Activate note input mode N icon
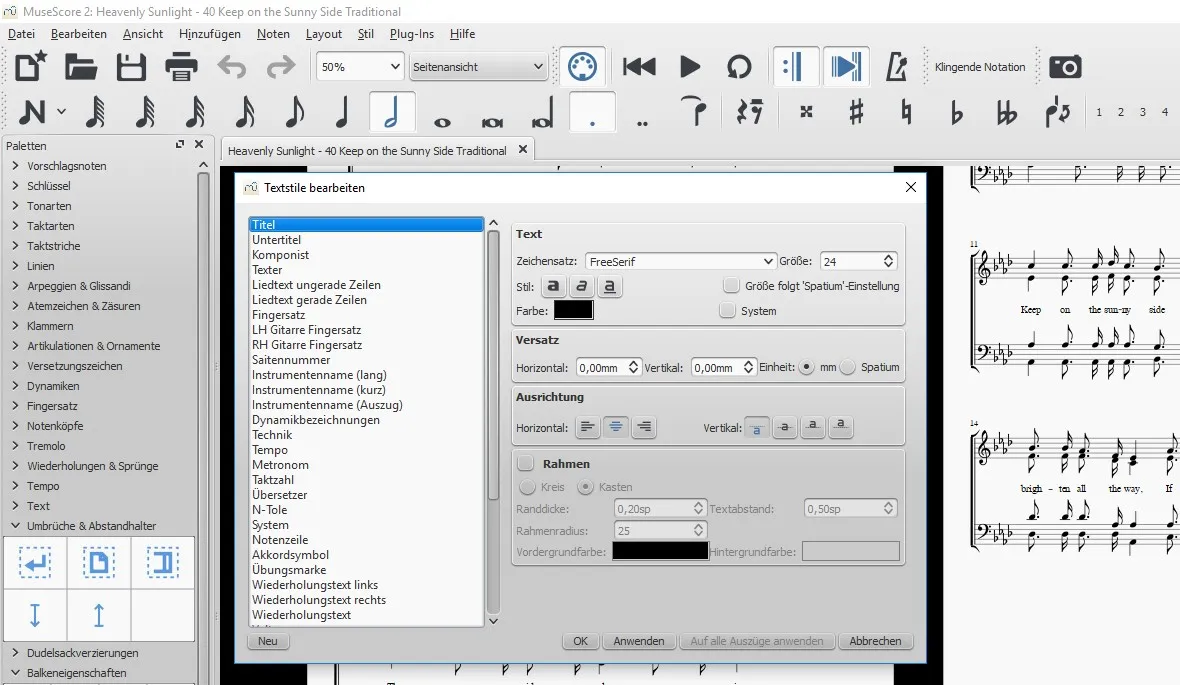 pos(32,112)
